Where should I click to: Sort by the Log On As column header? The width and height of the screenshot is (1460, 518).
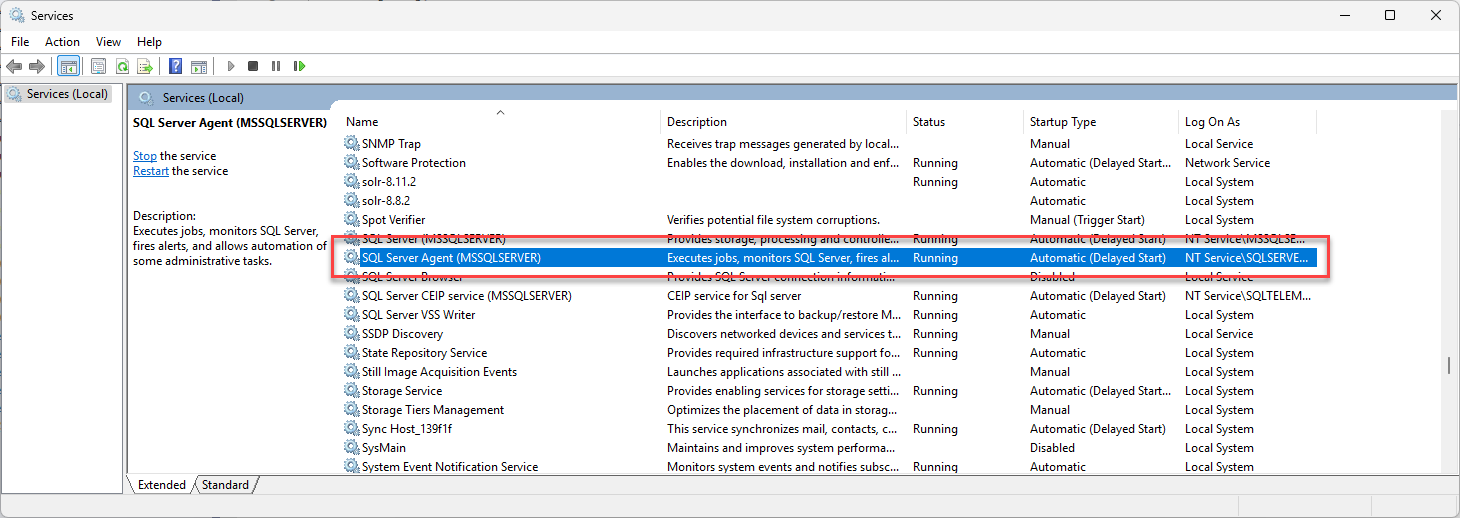pos(1247,122)
